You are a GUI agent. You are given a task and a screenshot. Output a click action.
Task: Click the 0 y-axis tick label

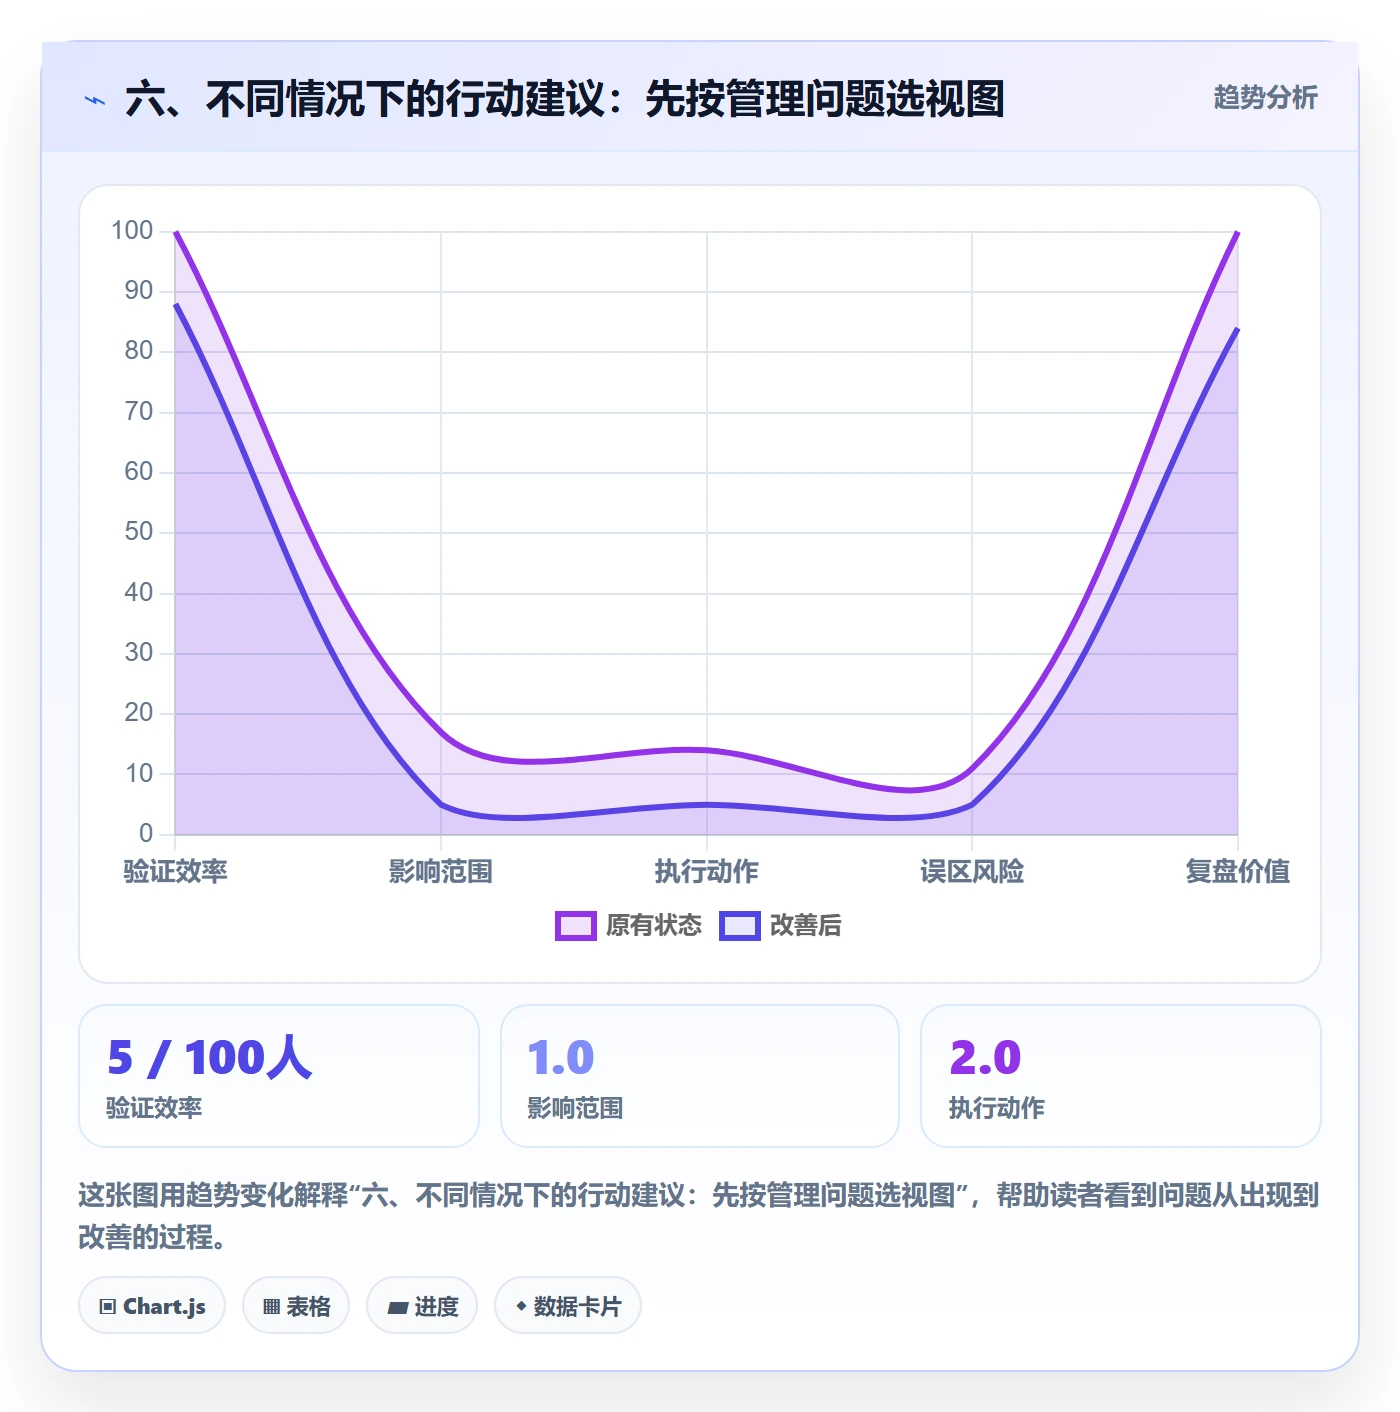(x=146, y=833)
